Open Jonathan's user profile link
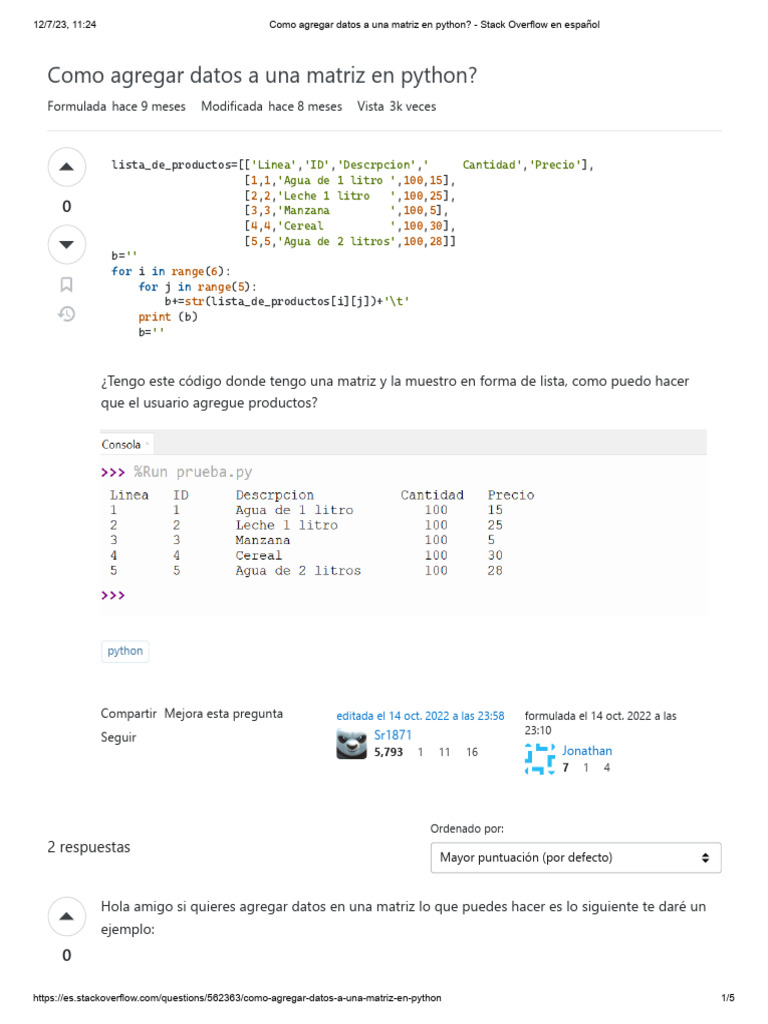The height and width of the screenshot is (1024, 768). [587, 750]
